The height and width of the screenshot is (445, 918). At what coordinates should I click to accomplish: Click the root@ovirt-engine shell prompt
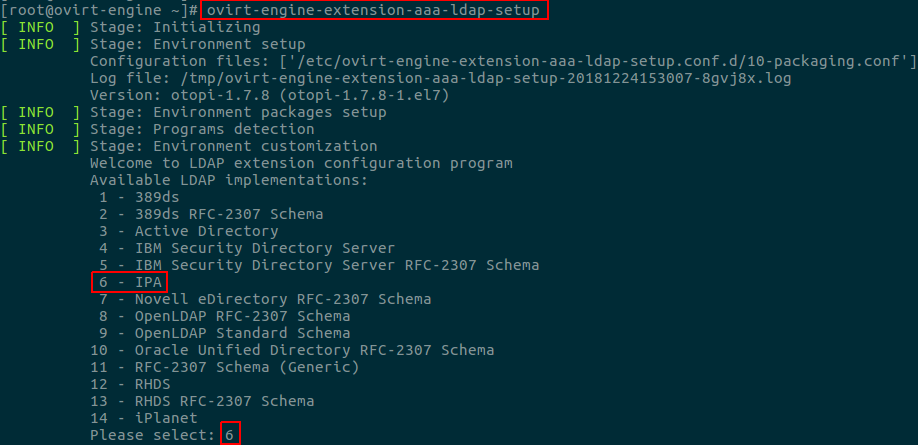[x=99, y=11]
